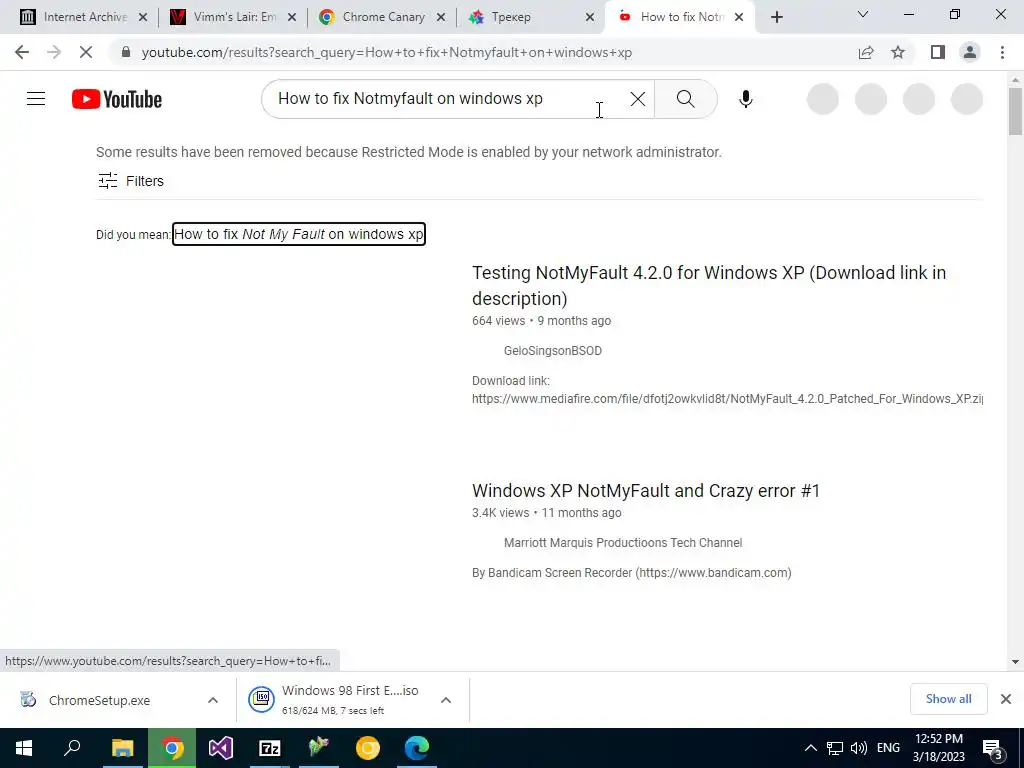Open the YouTube hamburger guide menu
This screenshot has width=1024, height=768.
pos(36,99)
